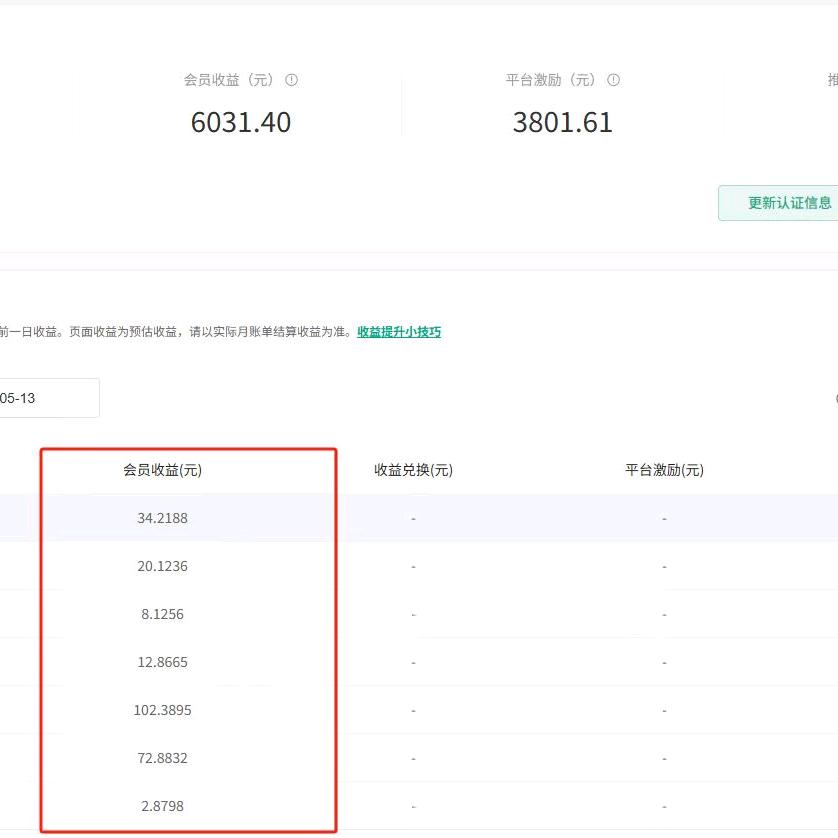838x838 pixels.
Task: Select the 102.3895 earnings cell
Action: coord(162,710)
